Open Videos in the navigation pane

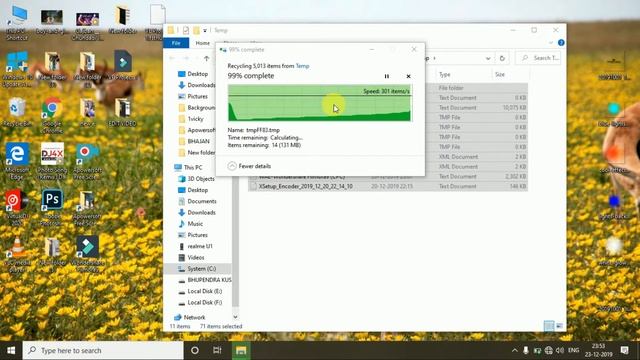pyautogui.click(x=196, y=258)
